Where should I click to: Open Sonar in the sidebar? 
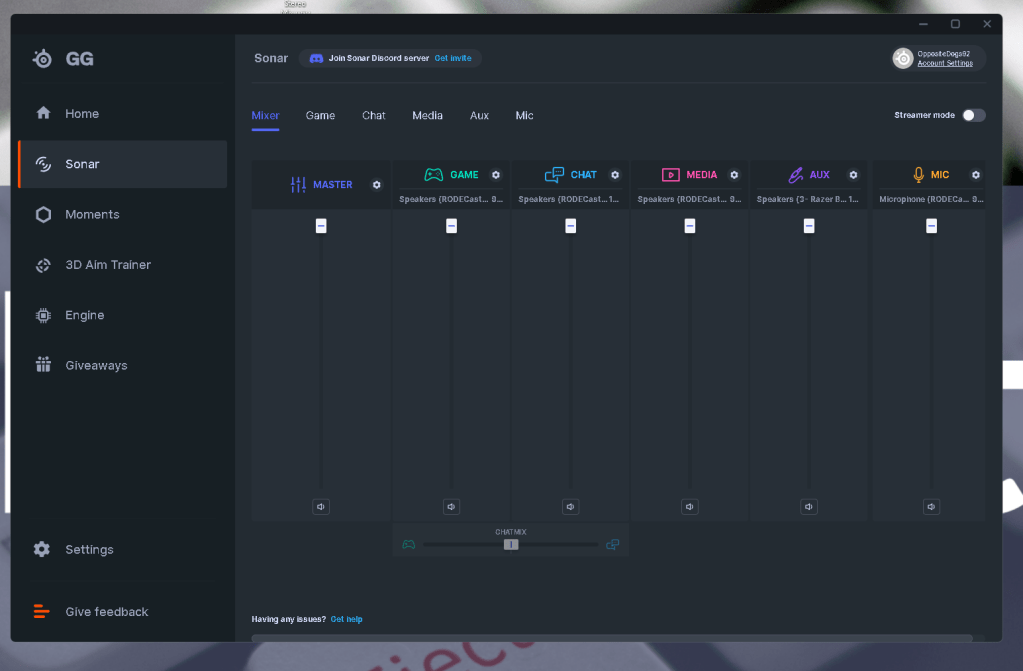point(123,164)
